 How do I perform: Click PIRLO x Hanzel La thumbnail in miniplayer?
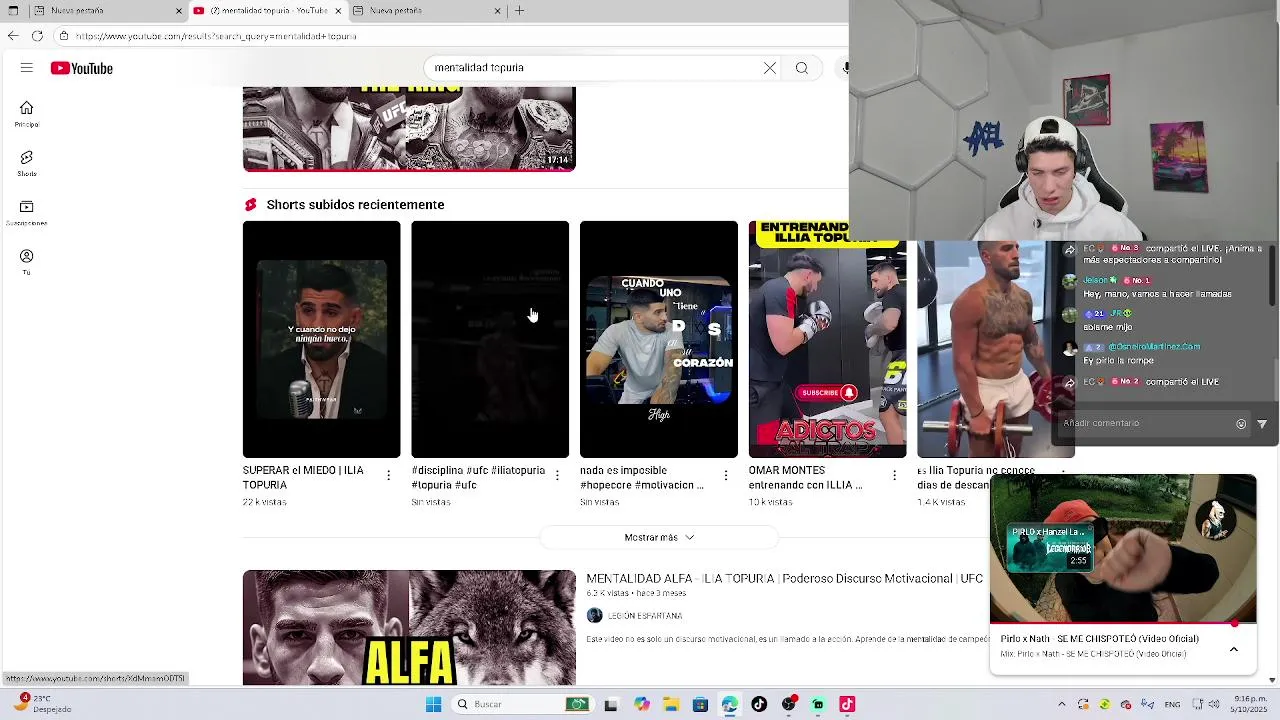click(x=1050, y=548)
